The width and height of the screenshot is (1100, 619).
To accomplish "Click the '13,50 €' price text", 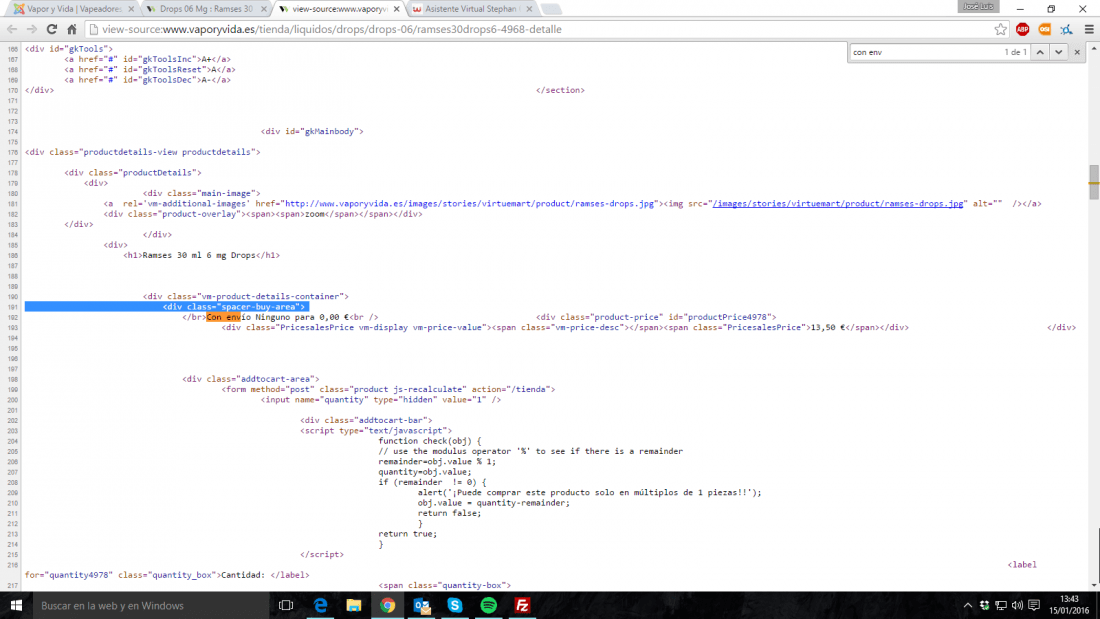I will (x=828, y=327).
